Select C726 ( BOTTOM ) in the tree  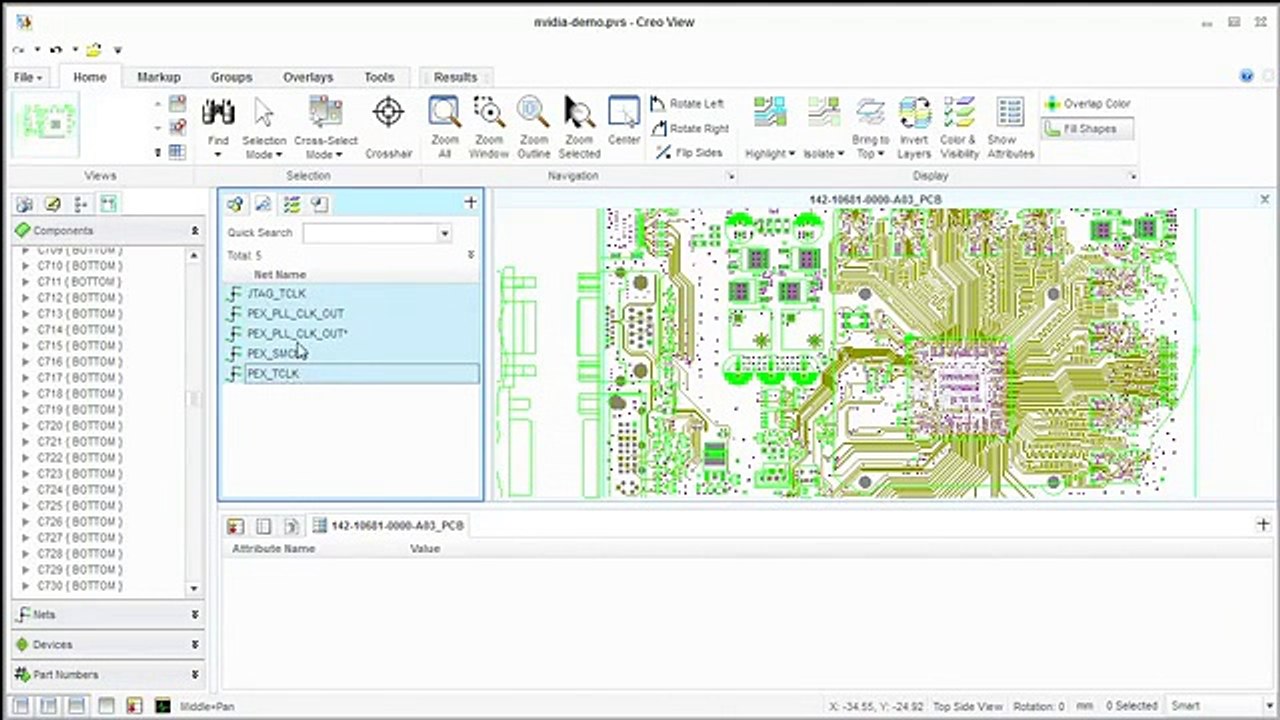(80, 522)
